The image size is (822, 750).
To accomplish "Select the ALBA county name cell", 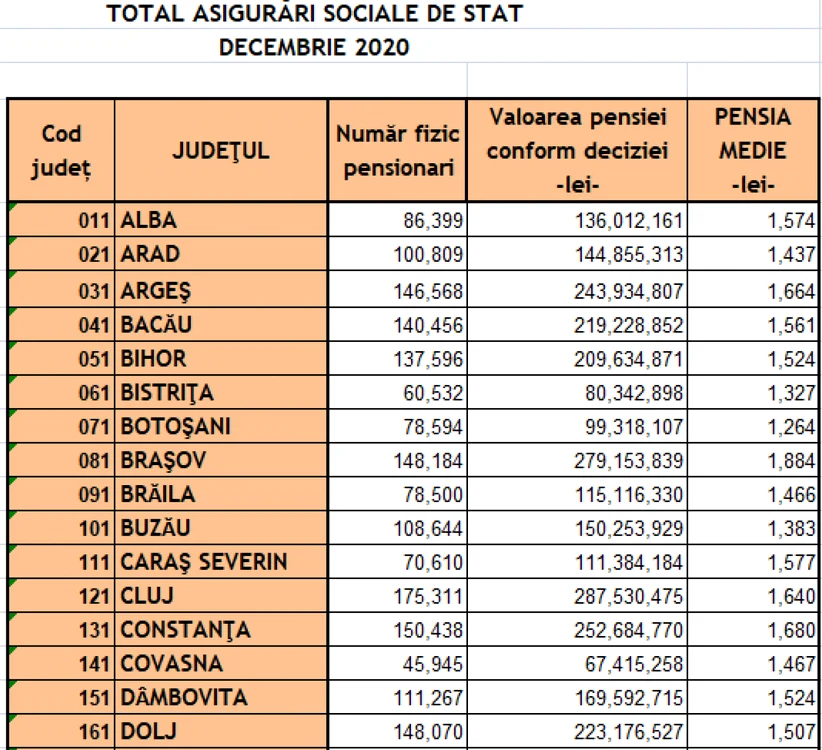I will pyautogui.click(x=221, y=220).
